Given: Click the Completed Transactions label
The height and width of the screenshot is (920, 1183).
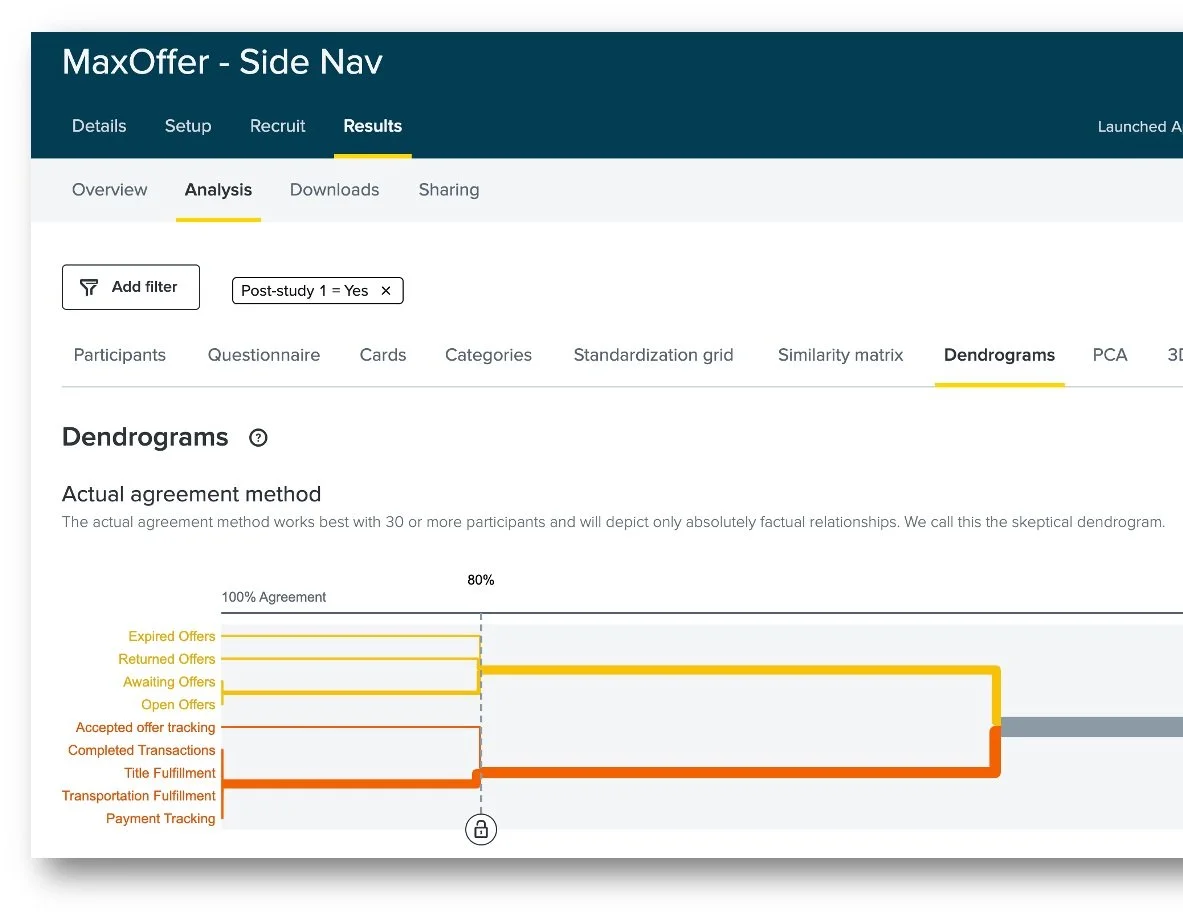Looking at the screenshot, I should [141, 750].
